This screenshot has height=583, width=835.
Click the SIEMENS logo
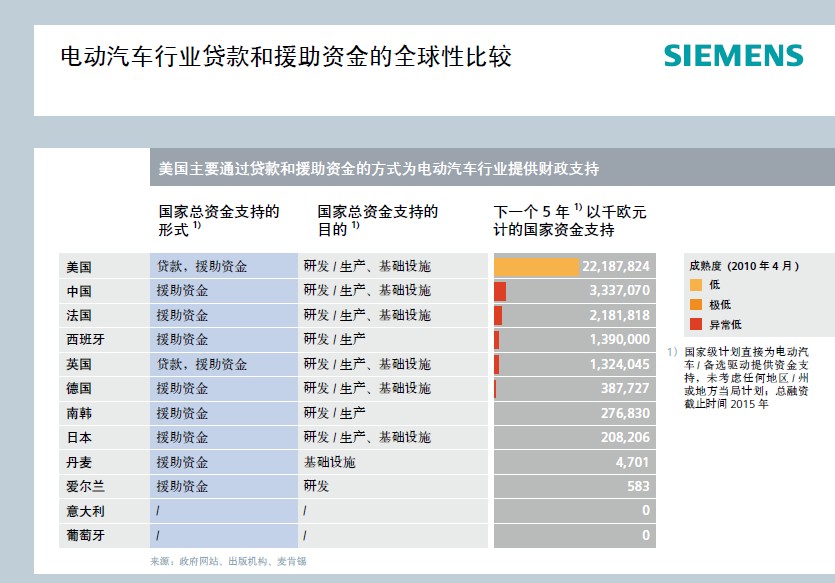pyautogui.click(x=733, y=56)
